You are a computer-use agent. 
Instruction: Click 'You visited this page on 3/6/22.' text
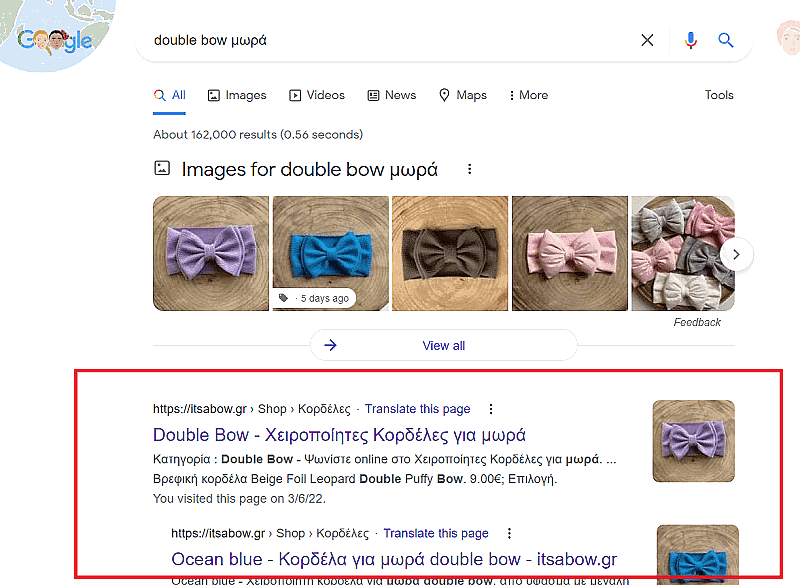[x=239, y=499]
